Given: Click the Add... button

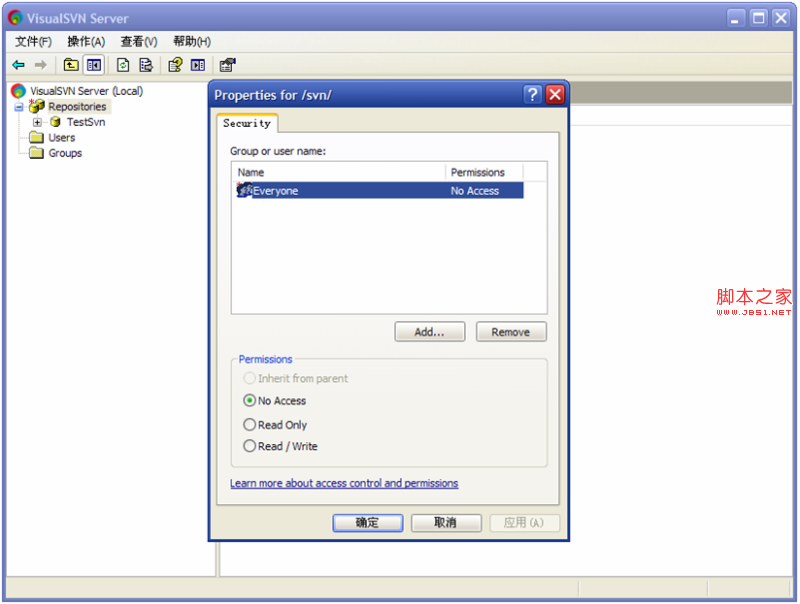Looking at the screenshot, I should [x=430, y=332].
